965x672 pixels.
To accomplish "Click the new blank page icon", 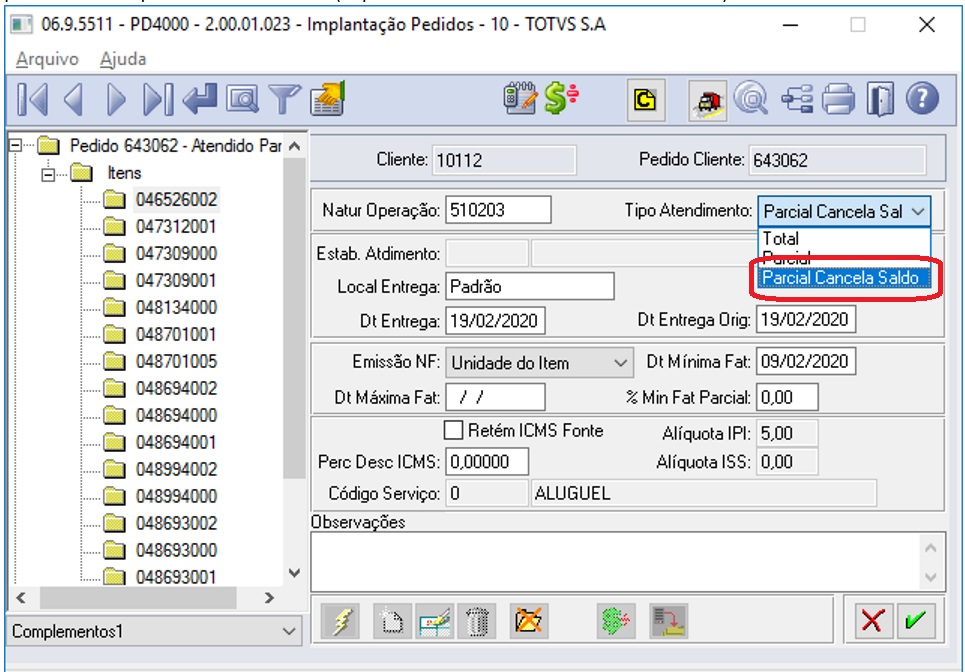I will coord(392,621).
